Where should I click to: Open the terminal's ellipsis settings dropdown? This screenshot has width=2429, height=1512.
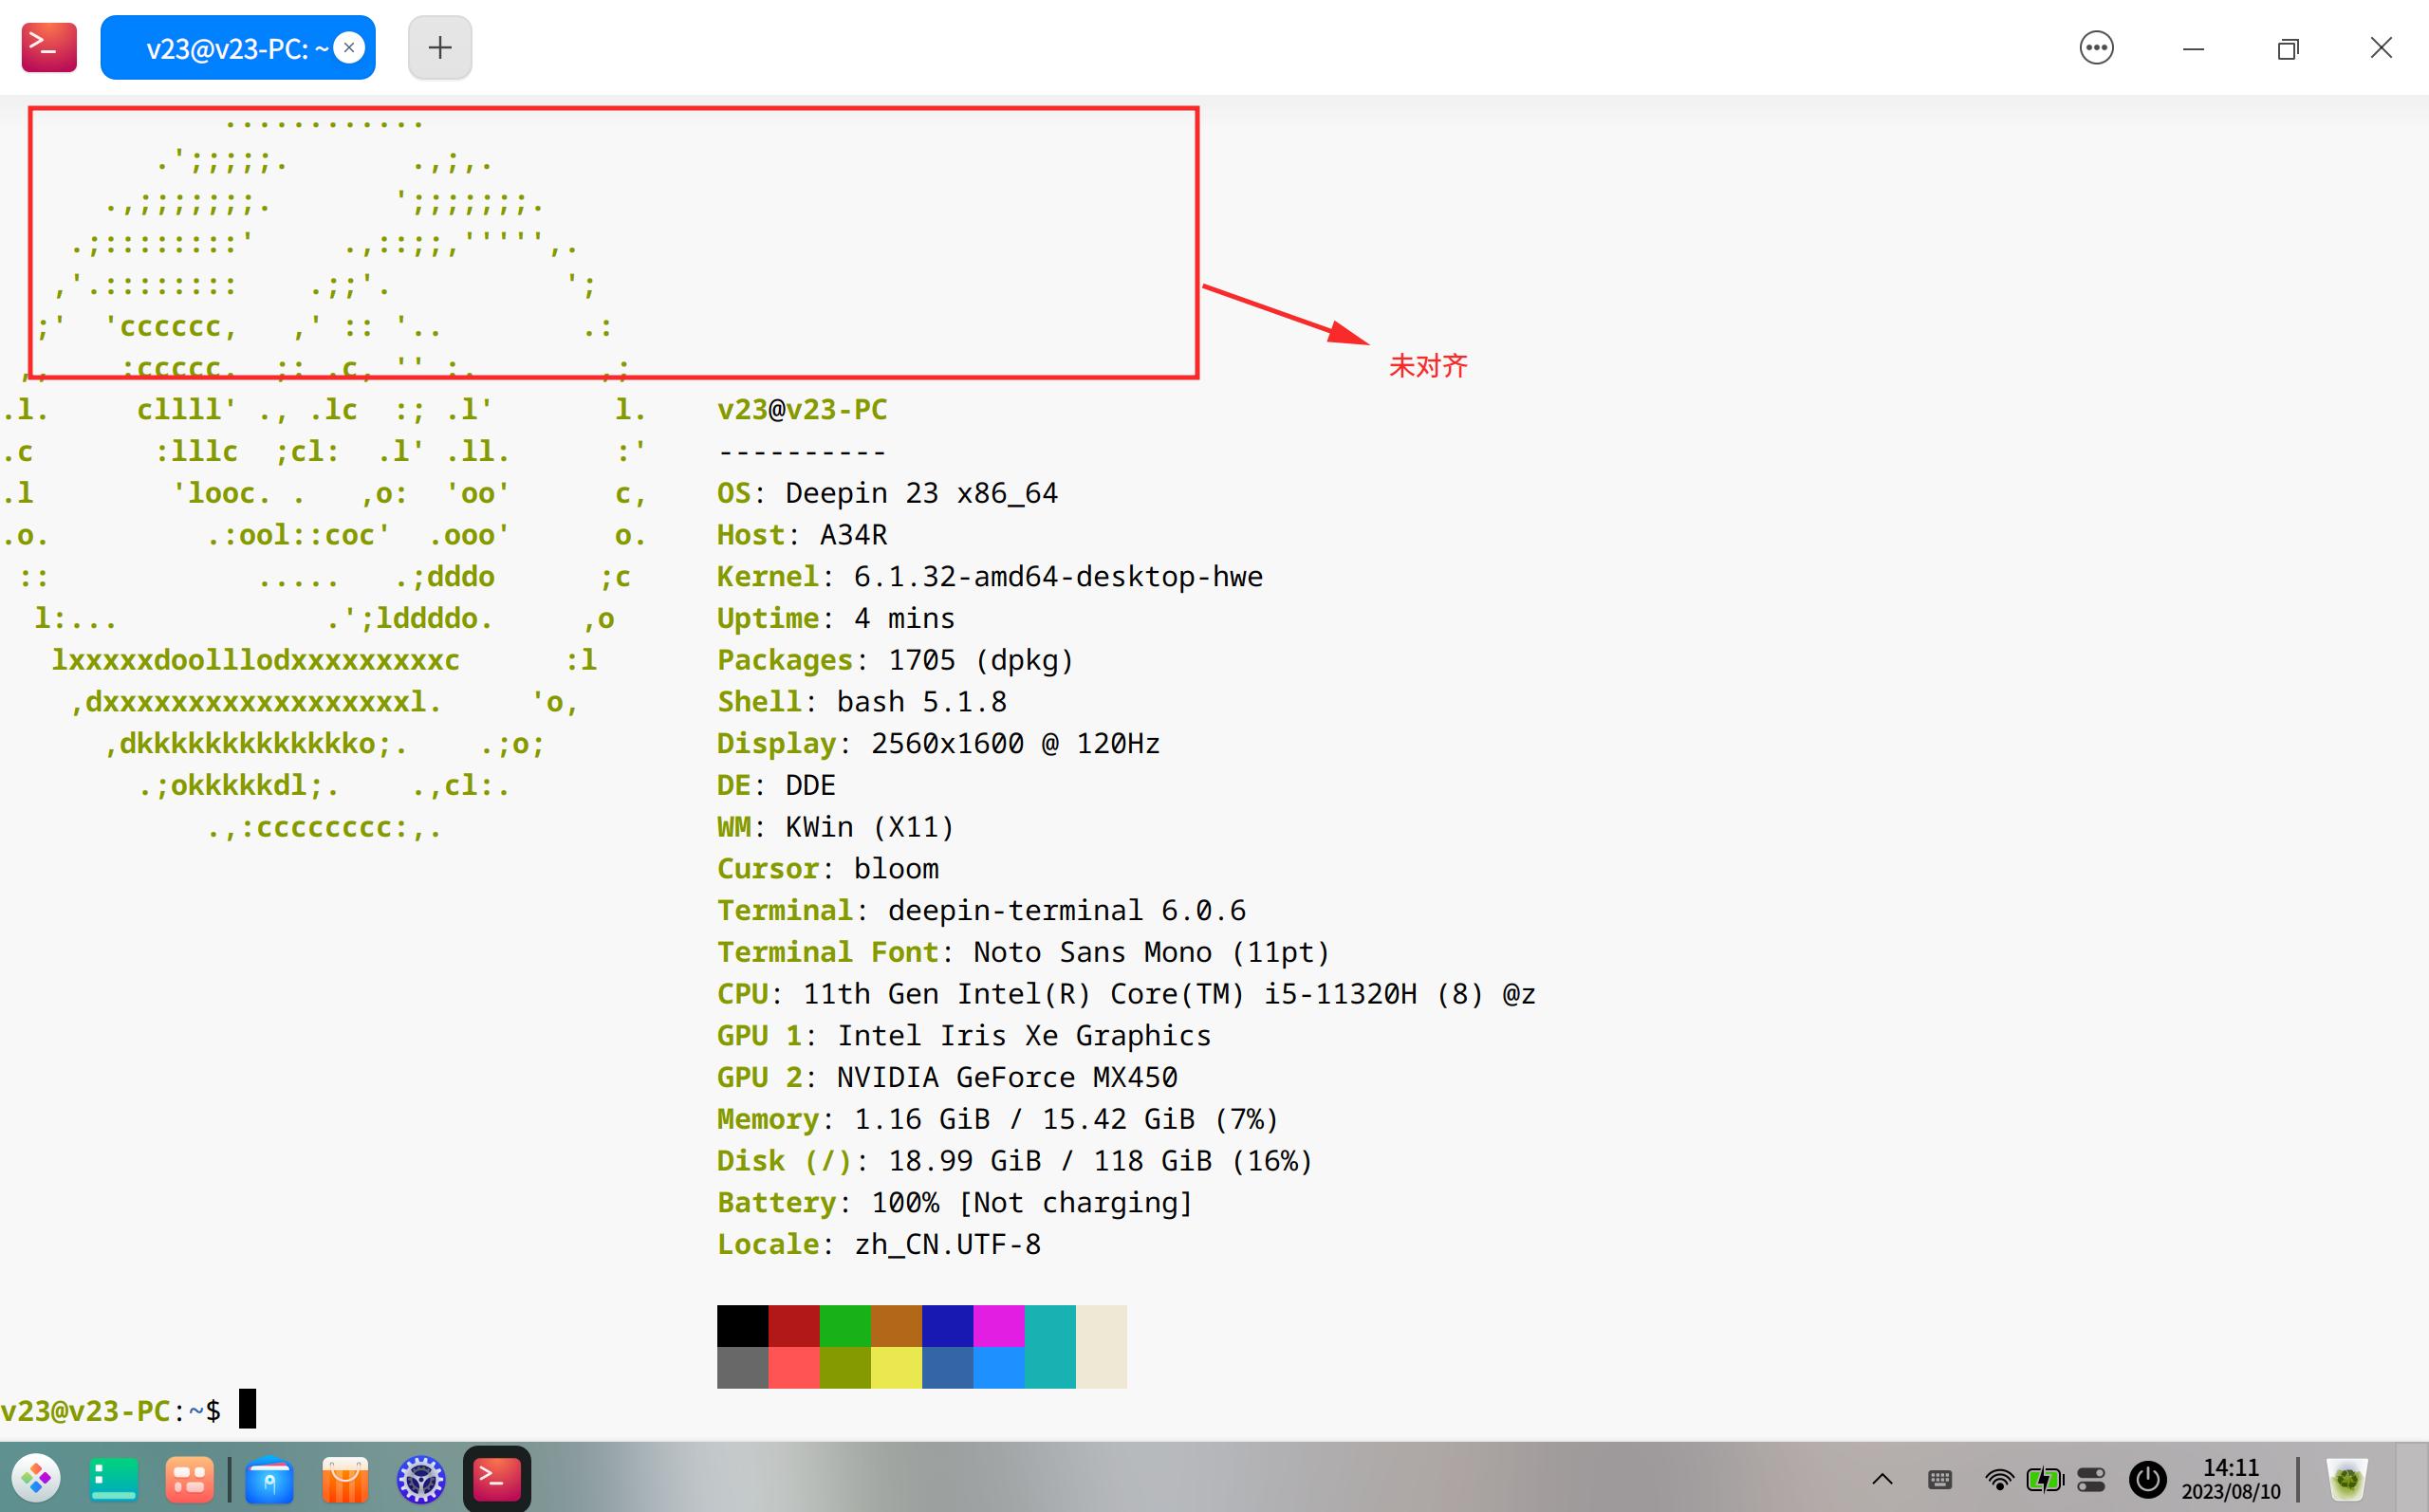pyautogui.click(x=2097, y=47)
